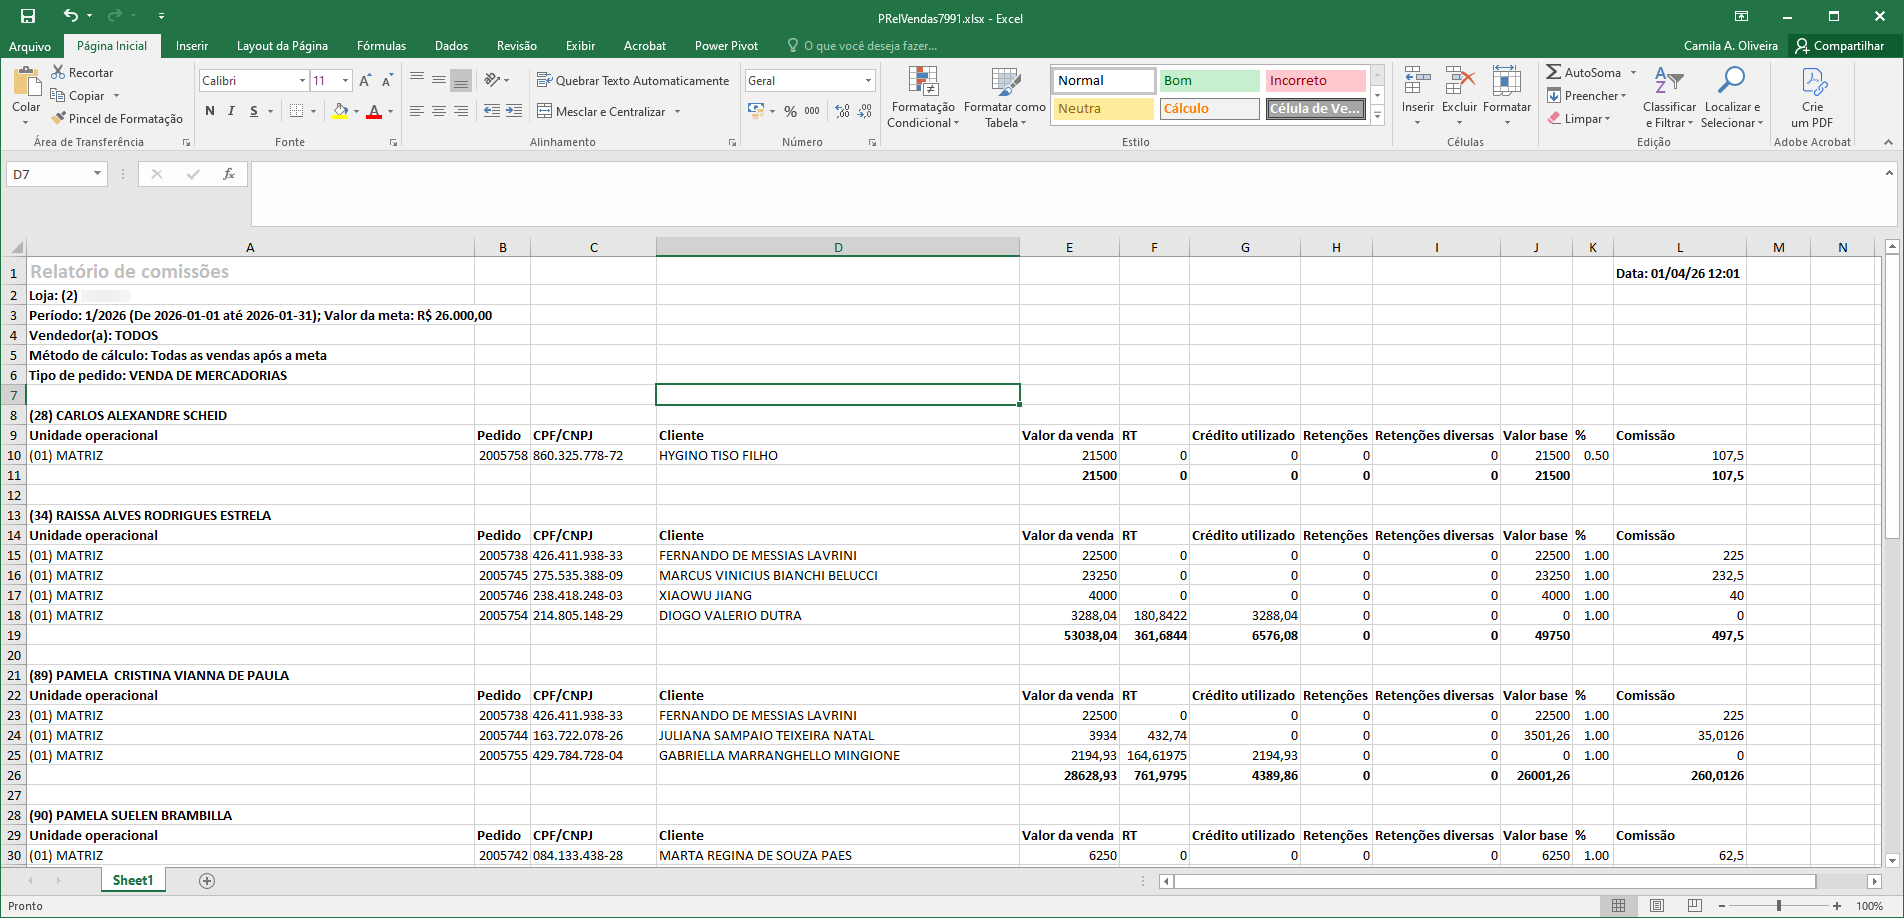
Task: Click the AutoSoma sigma icon
Action: pyautogui.click(x=1553, y=72)
